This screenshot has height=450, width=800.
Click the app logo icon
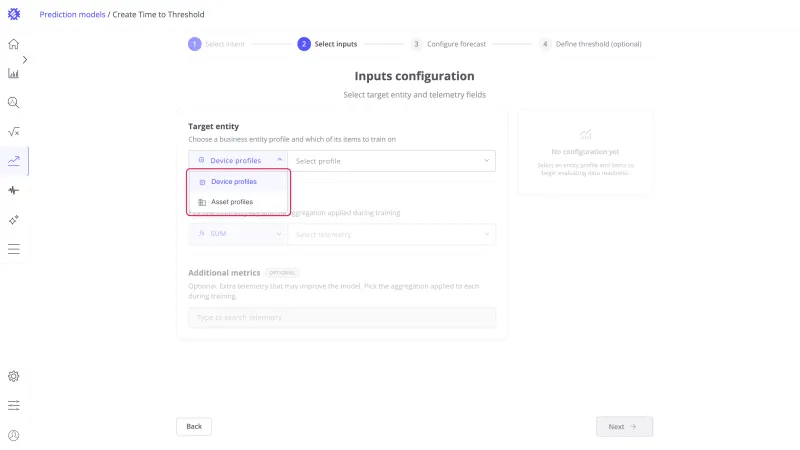click(14, 14)
